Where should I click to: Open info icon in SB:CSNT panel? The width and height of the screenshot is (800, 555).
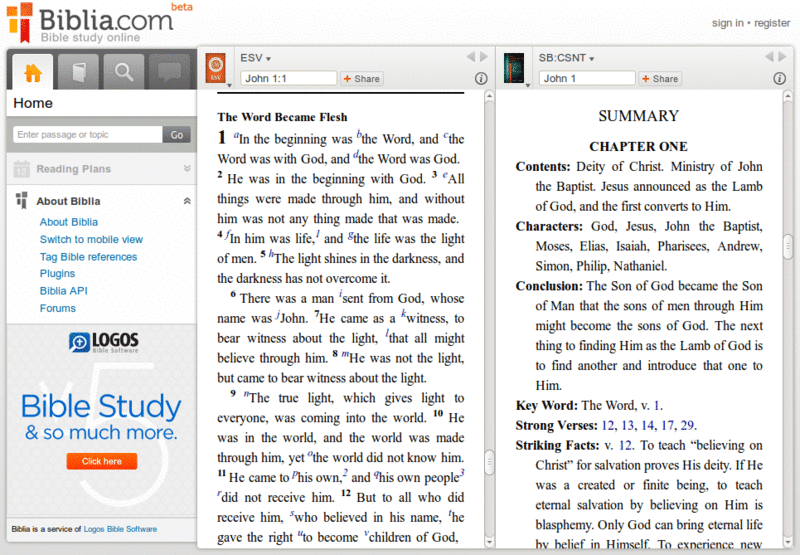pyautogui.click(x=779, y=78)
